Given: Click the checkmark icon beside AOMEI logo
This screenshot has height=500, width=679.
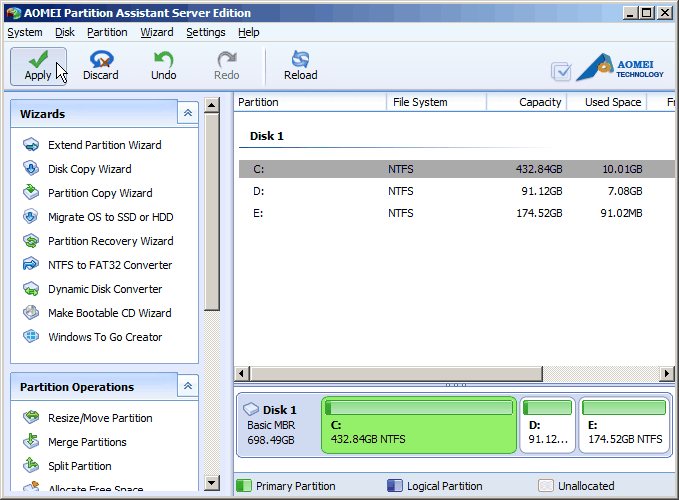Looking at the screenshot, I should tap(561, 71).
